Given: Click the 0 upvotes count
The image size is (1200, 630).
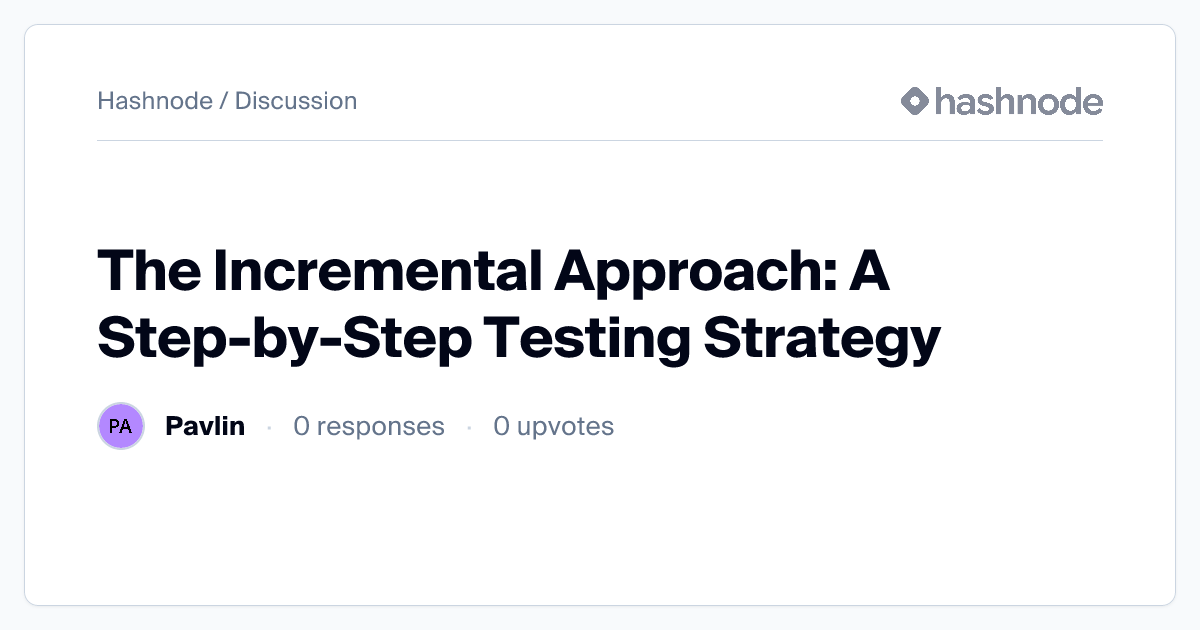Looking at the screenshot, I should pyautogui.click(x=553, y=426).
